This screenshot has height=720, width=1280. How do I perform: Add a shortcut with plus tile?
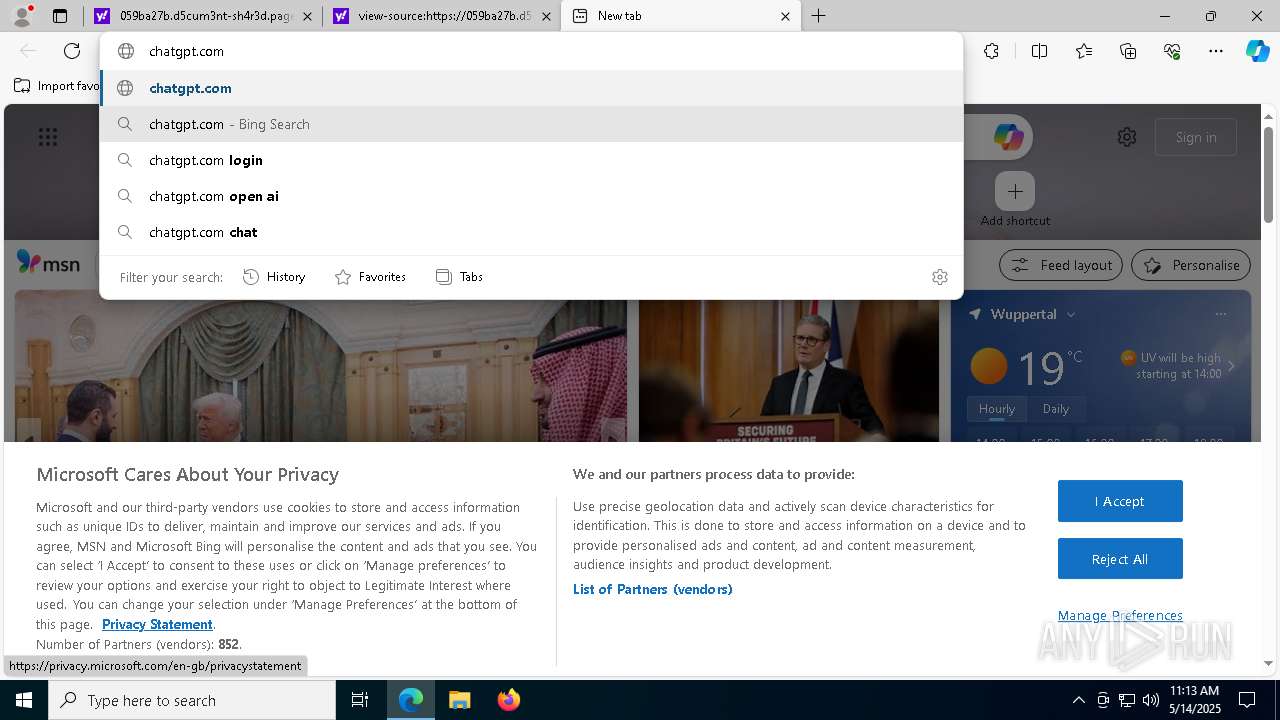[1015, 191]
